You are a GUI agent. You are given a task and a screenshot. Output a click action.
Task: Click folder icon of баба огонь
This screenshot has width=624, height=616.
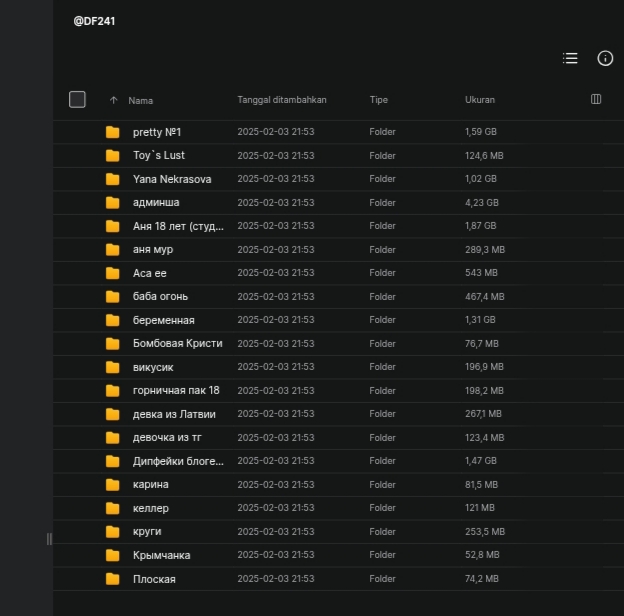tap(113, 296)
